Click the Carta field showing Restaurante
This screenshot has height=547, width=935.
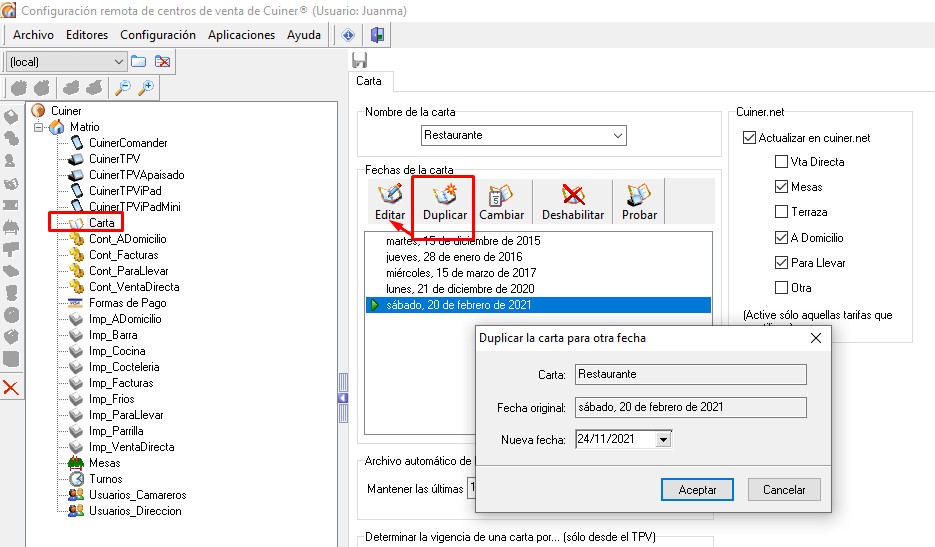coord(691,375)
